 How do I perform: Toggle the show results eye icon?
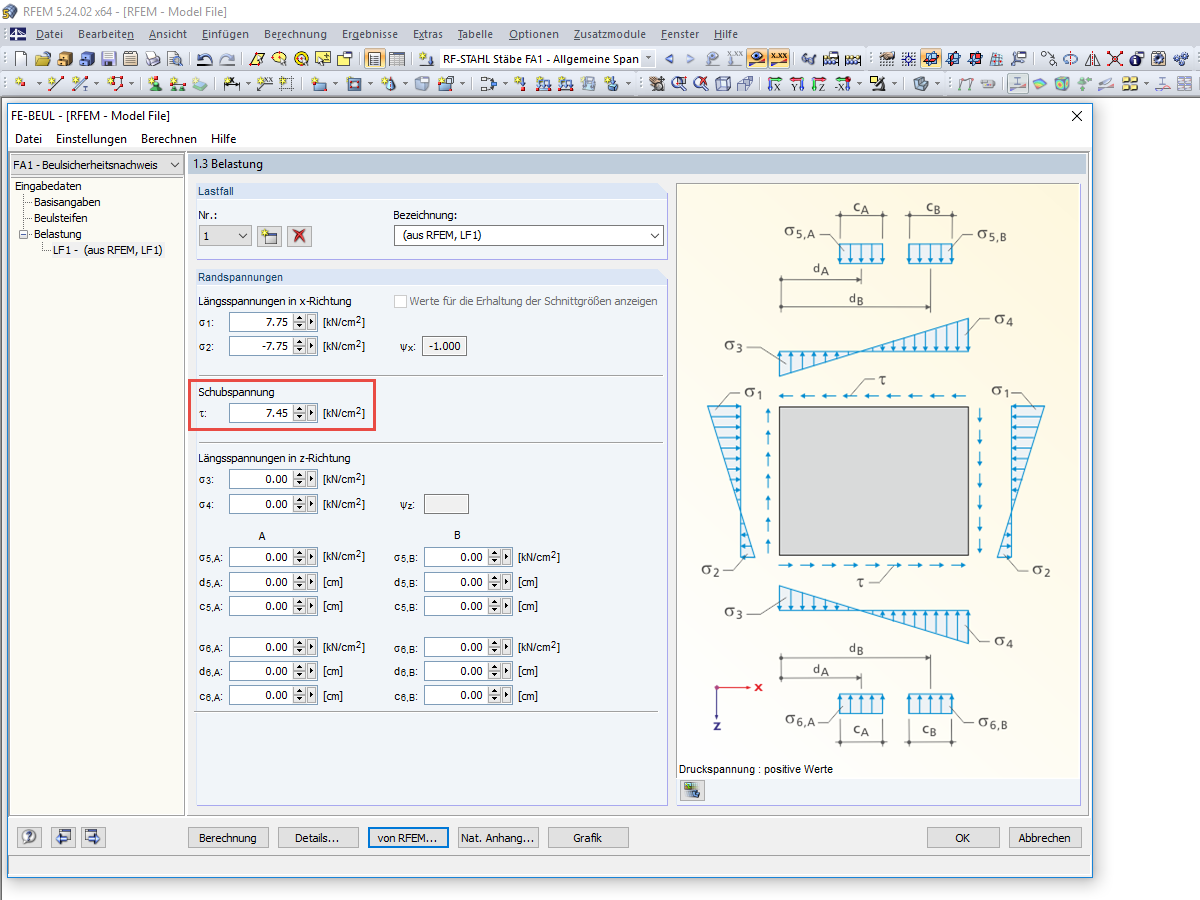click(757, 59)
